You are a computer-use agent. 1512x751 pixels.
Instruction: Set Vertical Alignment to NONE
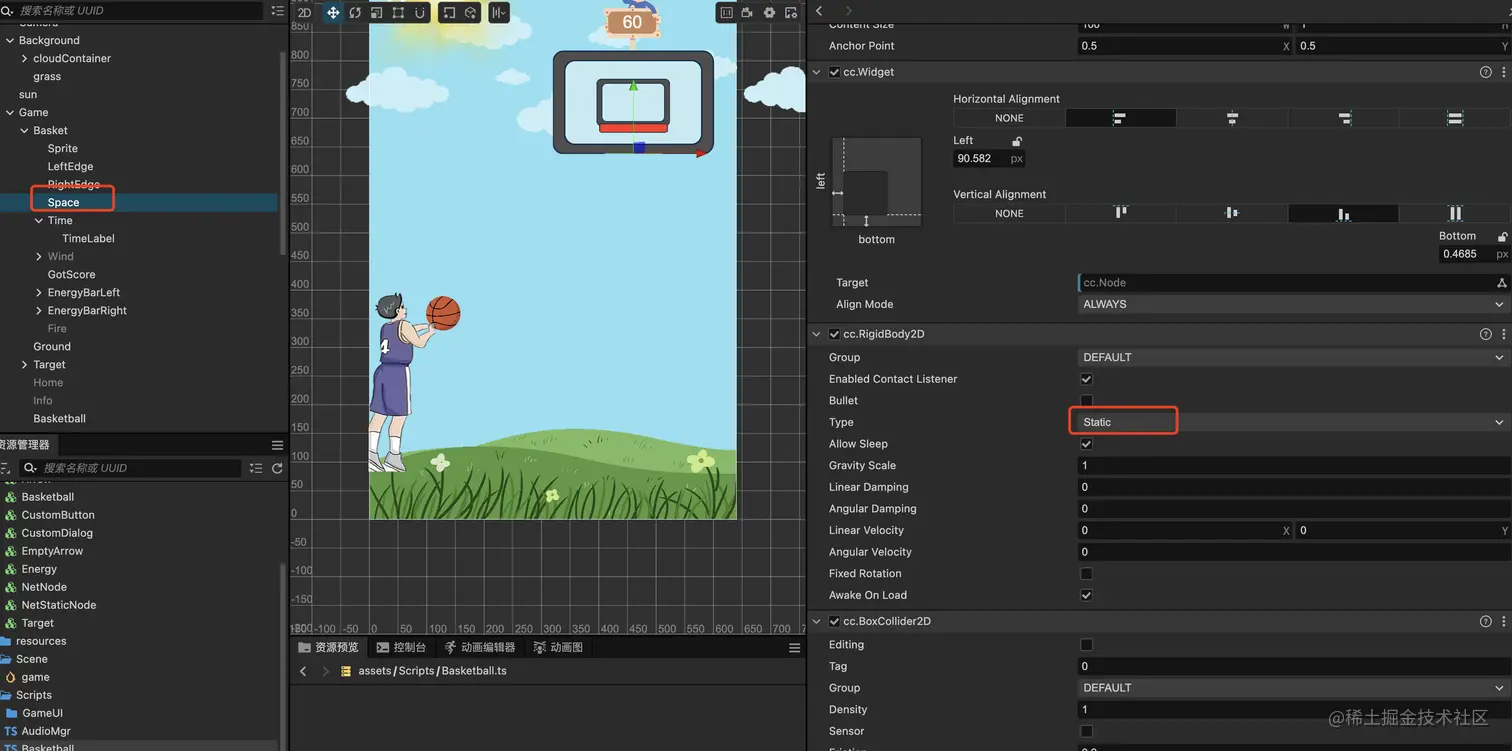[1009, 213]
